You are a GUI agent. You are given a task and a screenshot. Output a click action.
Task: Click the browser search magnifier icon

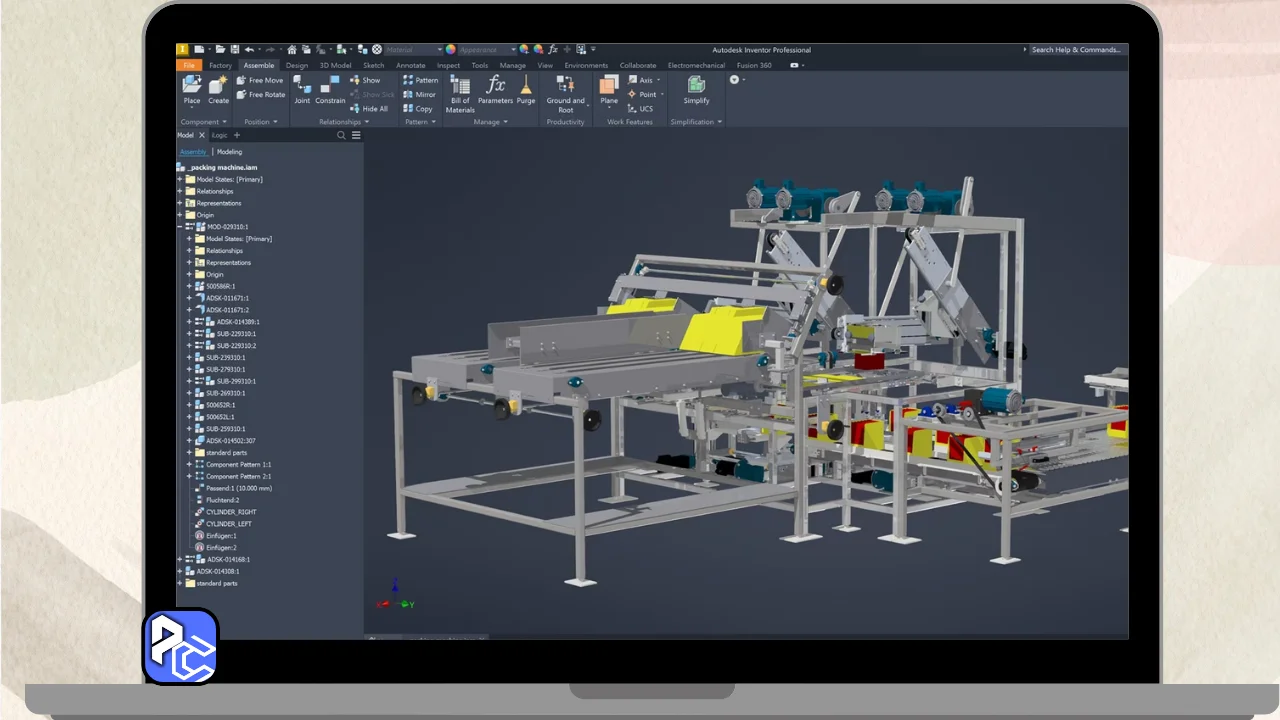341,135
